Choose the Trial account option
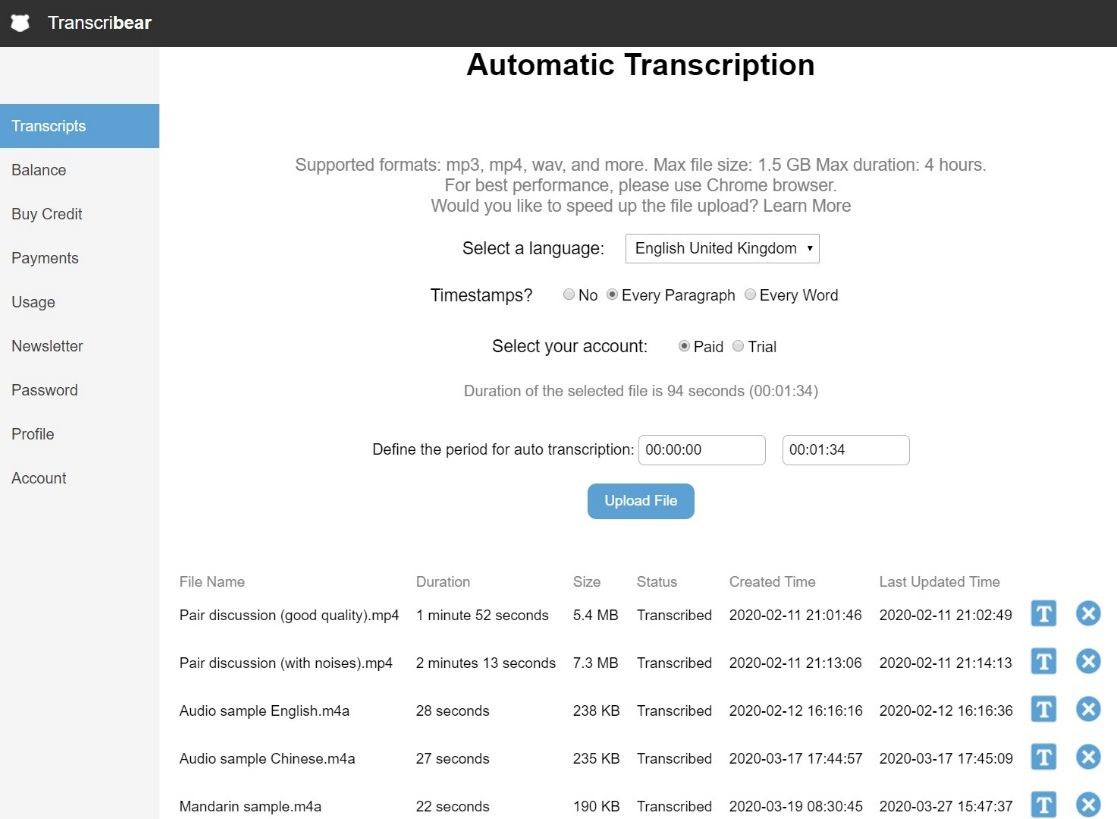The height and width of the screenshot is (819, 1117). click(738, 346)
